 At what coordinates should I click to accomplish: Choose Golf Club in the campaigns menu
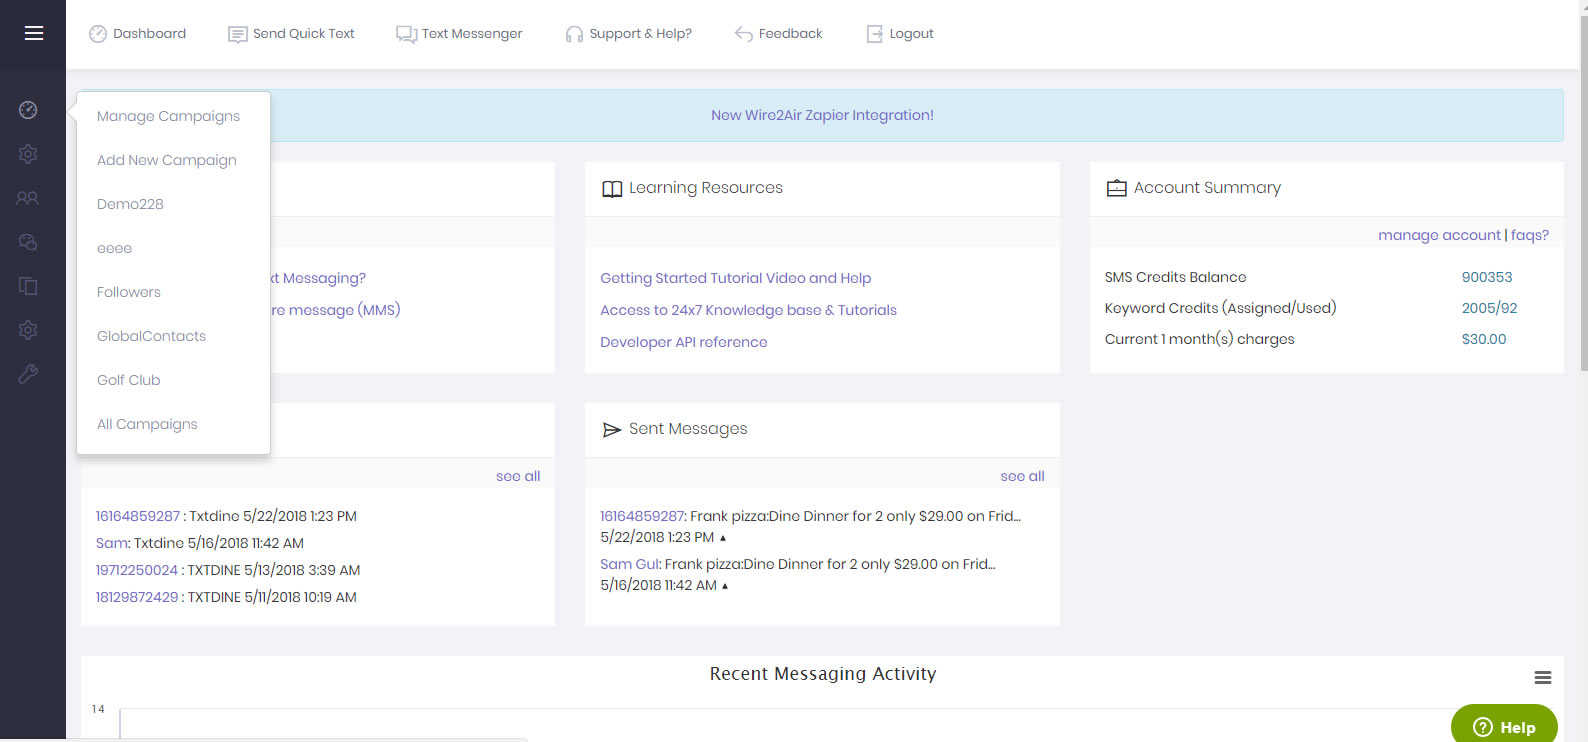click(x=129, y=380)
